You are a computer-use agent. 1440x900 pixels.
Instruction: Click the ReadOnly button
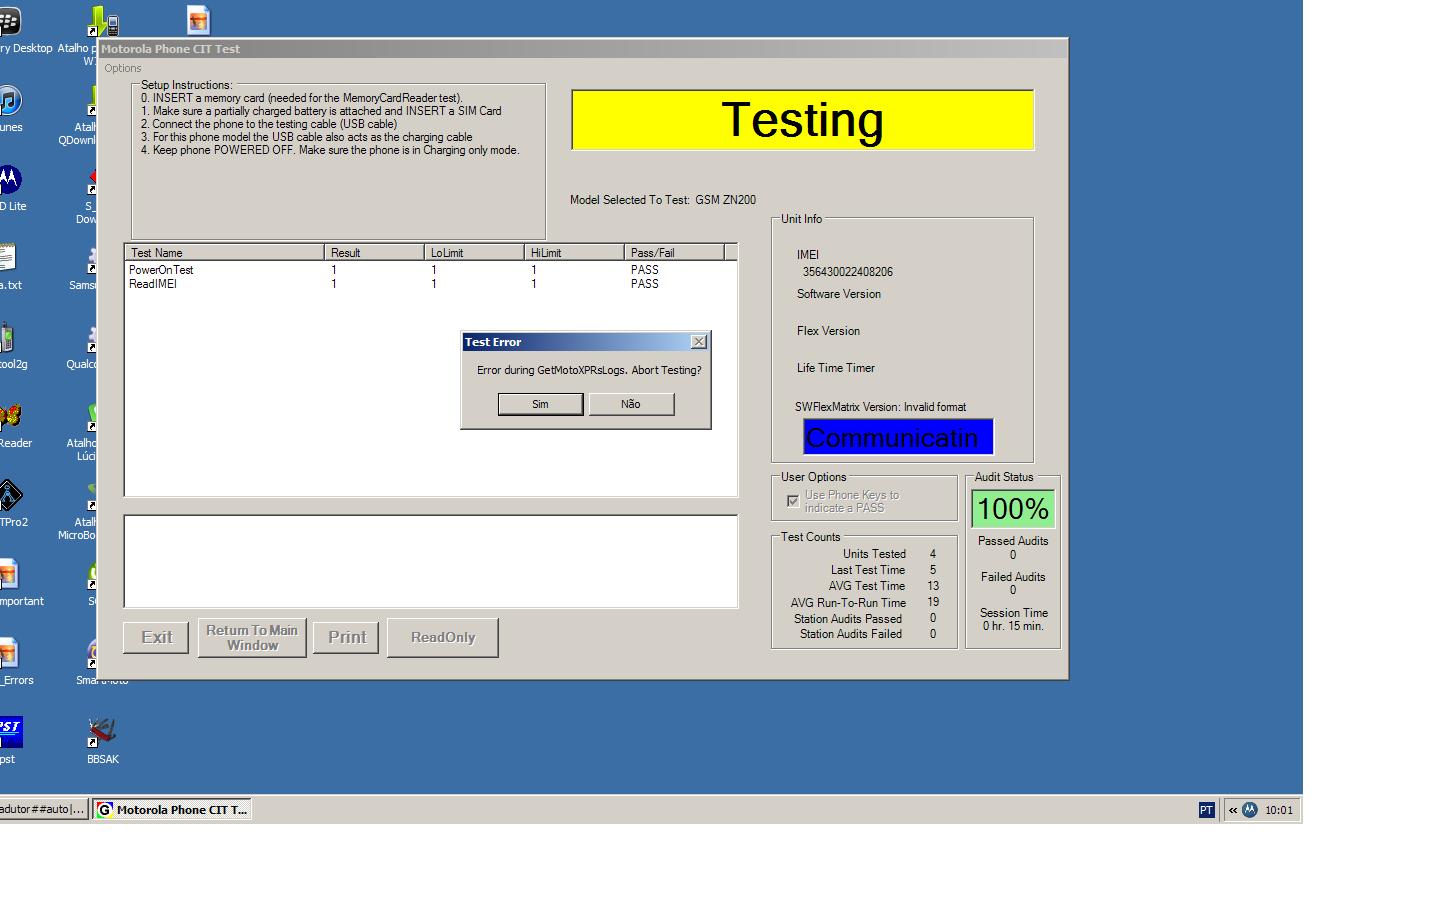(x=443, y=637)
